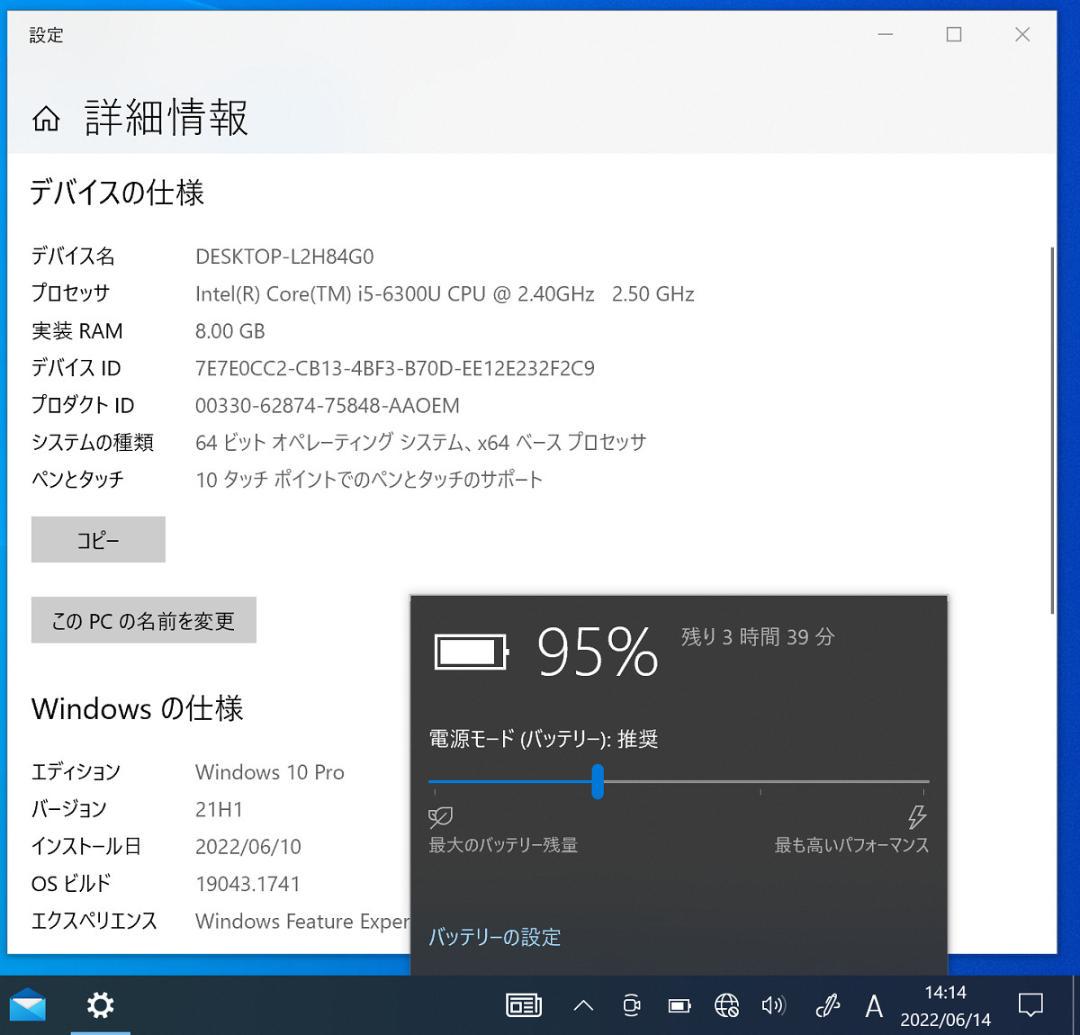Image resolution: width=1080 pixels, height=1035 pixels.
Task: Select the Intel Core i5-6300U processor text
Action: click(x=444, y=294)
